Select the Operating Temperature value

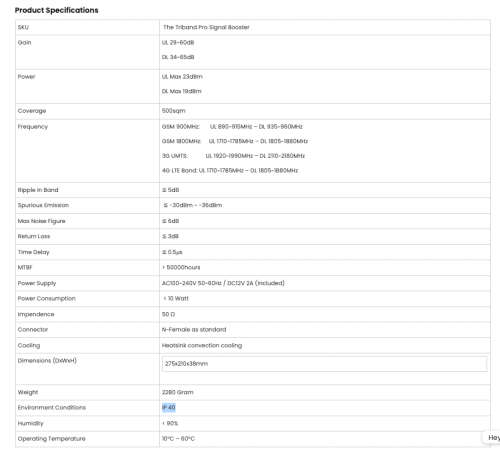tap(178, 439)
